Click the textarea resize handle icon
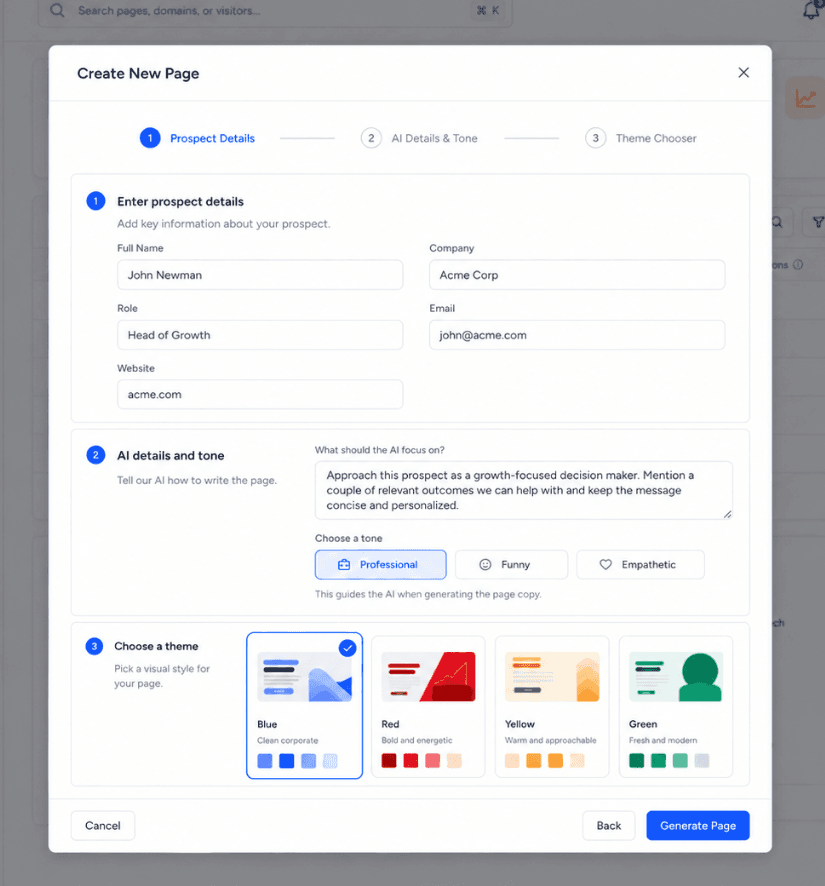The width and height of the screenshot is (825, 886). 727,514
